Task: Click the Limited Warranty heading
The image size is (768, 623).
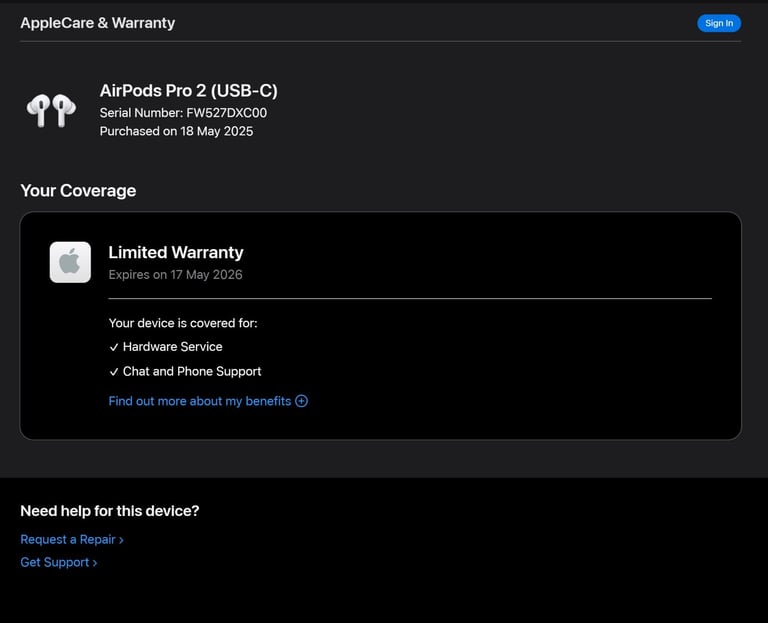Action: (x=176, y=253)
